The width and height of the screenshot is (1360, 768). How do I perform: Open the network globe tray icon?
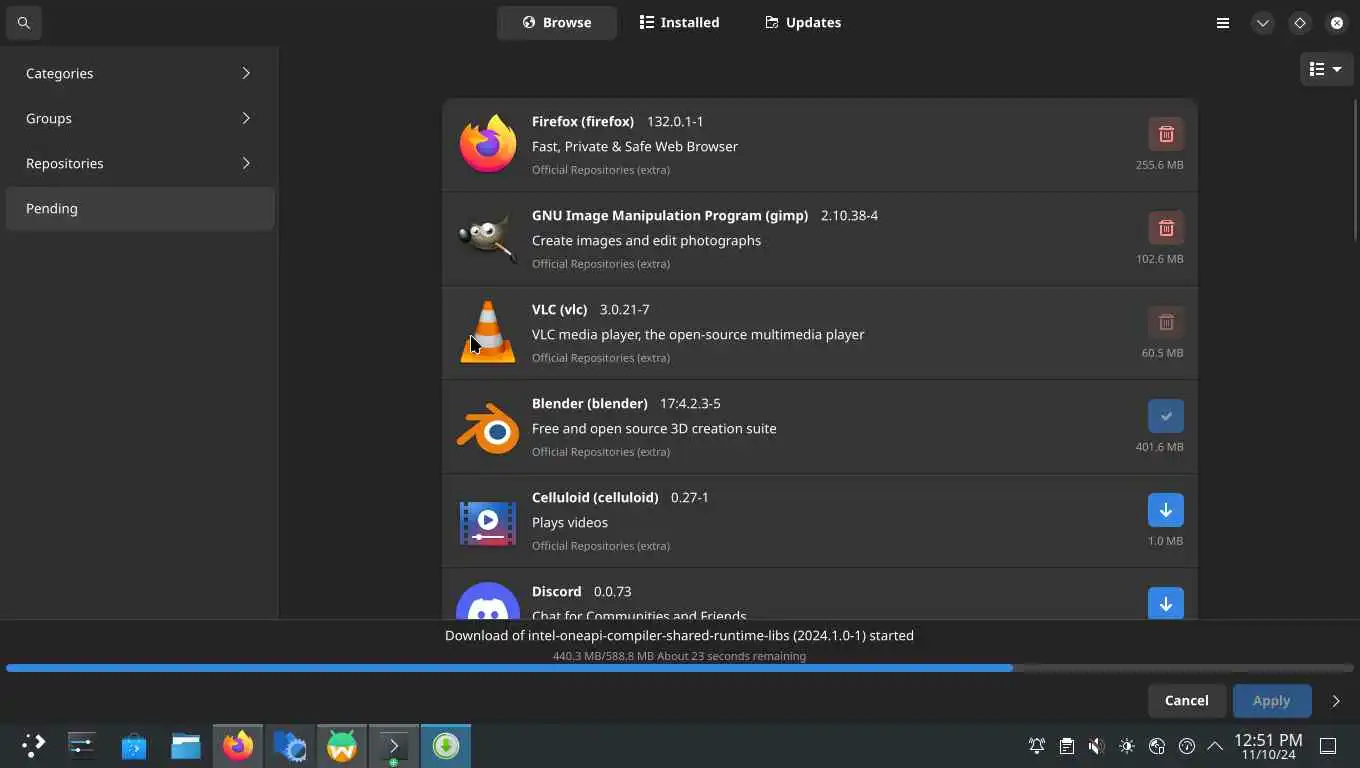1157,746
